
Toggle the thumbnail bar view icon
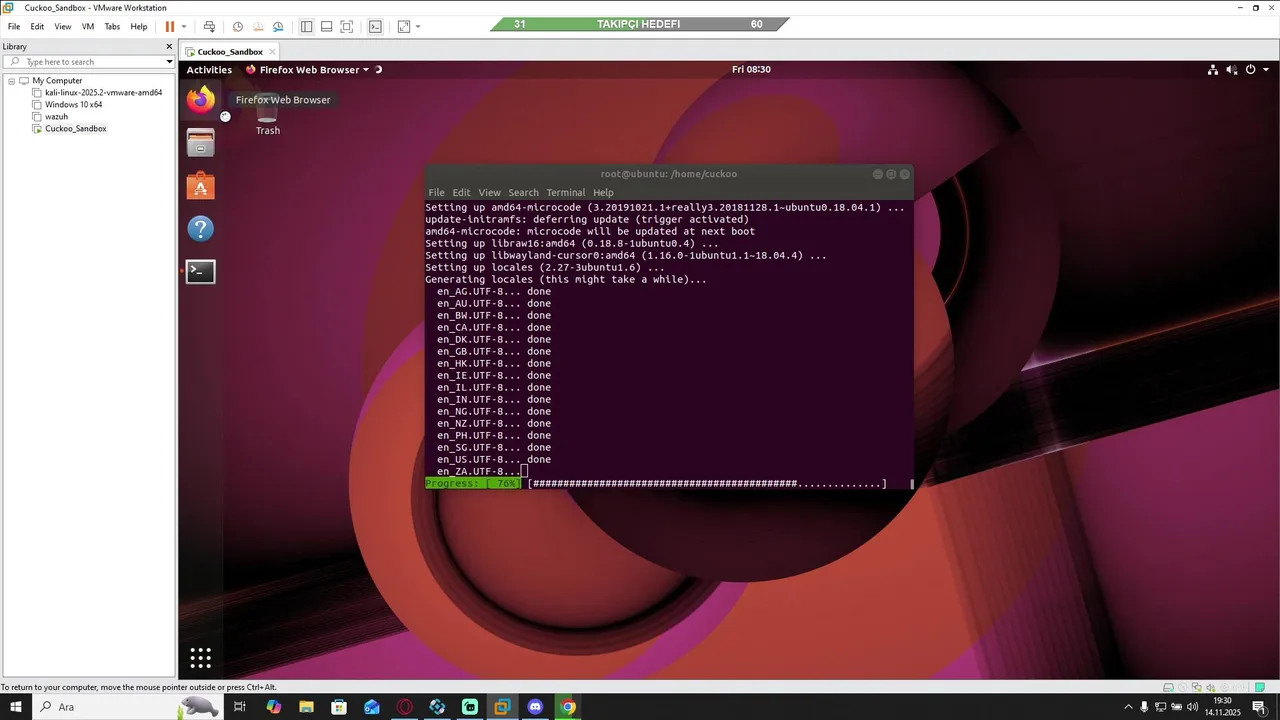pos(326,26)
